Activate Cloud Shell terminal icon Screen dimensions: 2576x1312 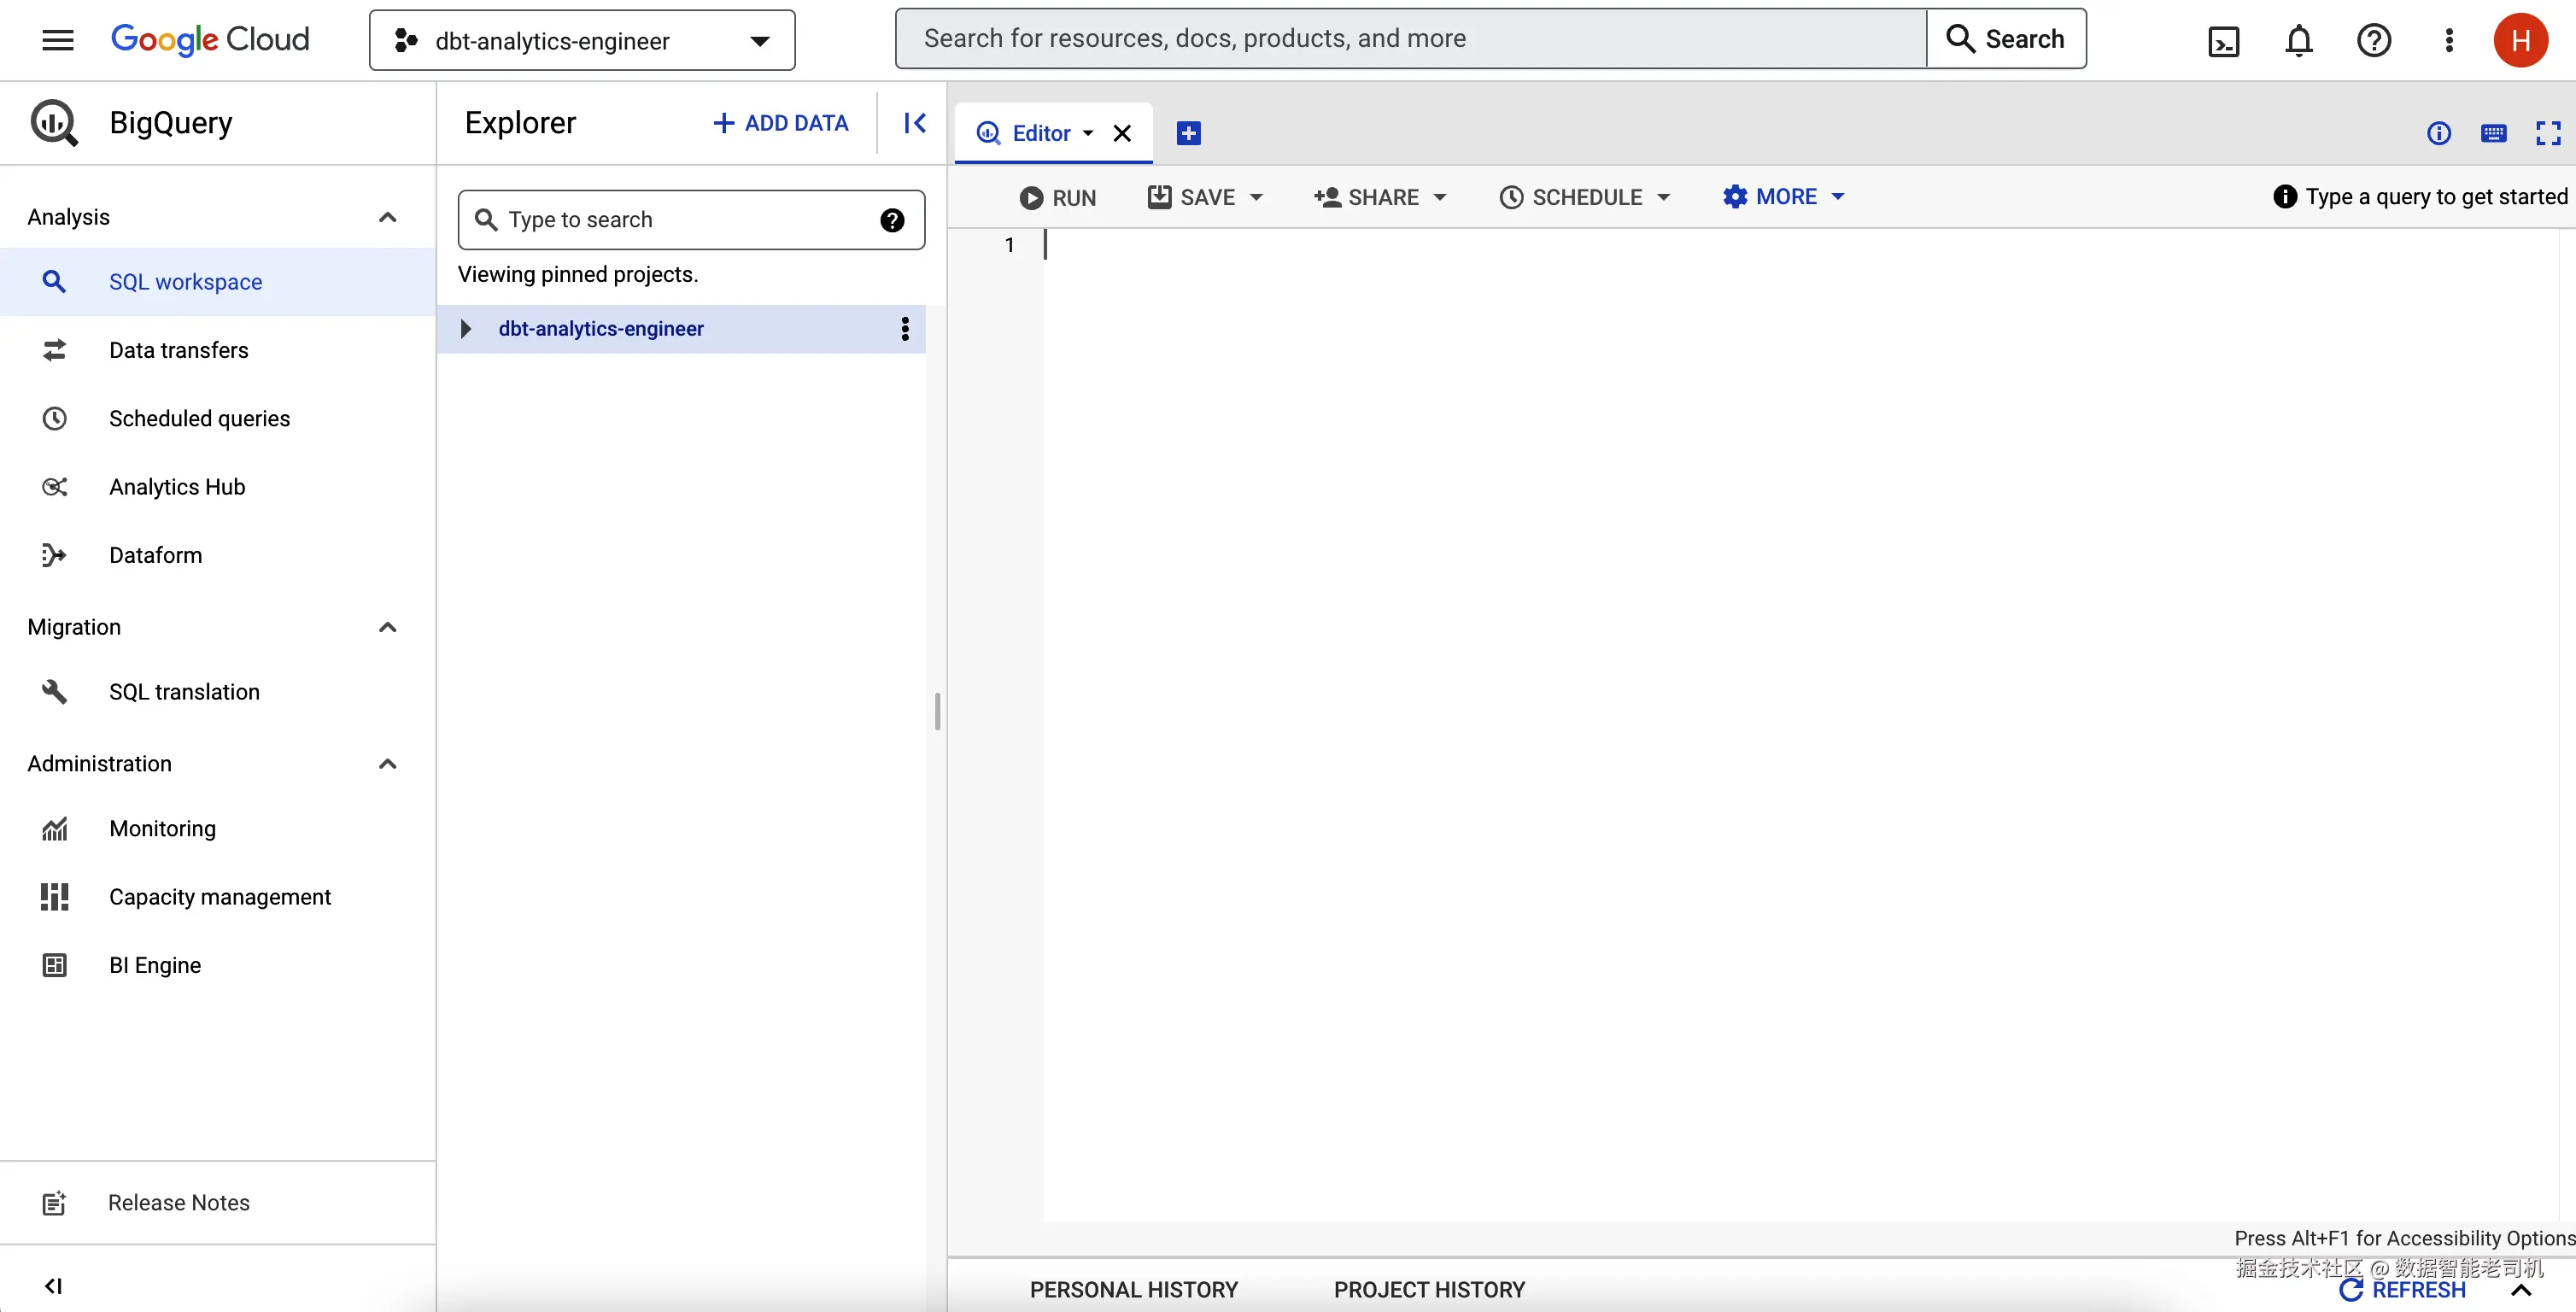2224,41
